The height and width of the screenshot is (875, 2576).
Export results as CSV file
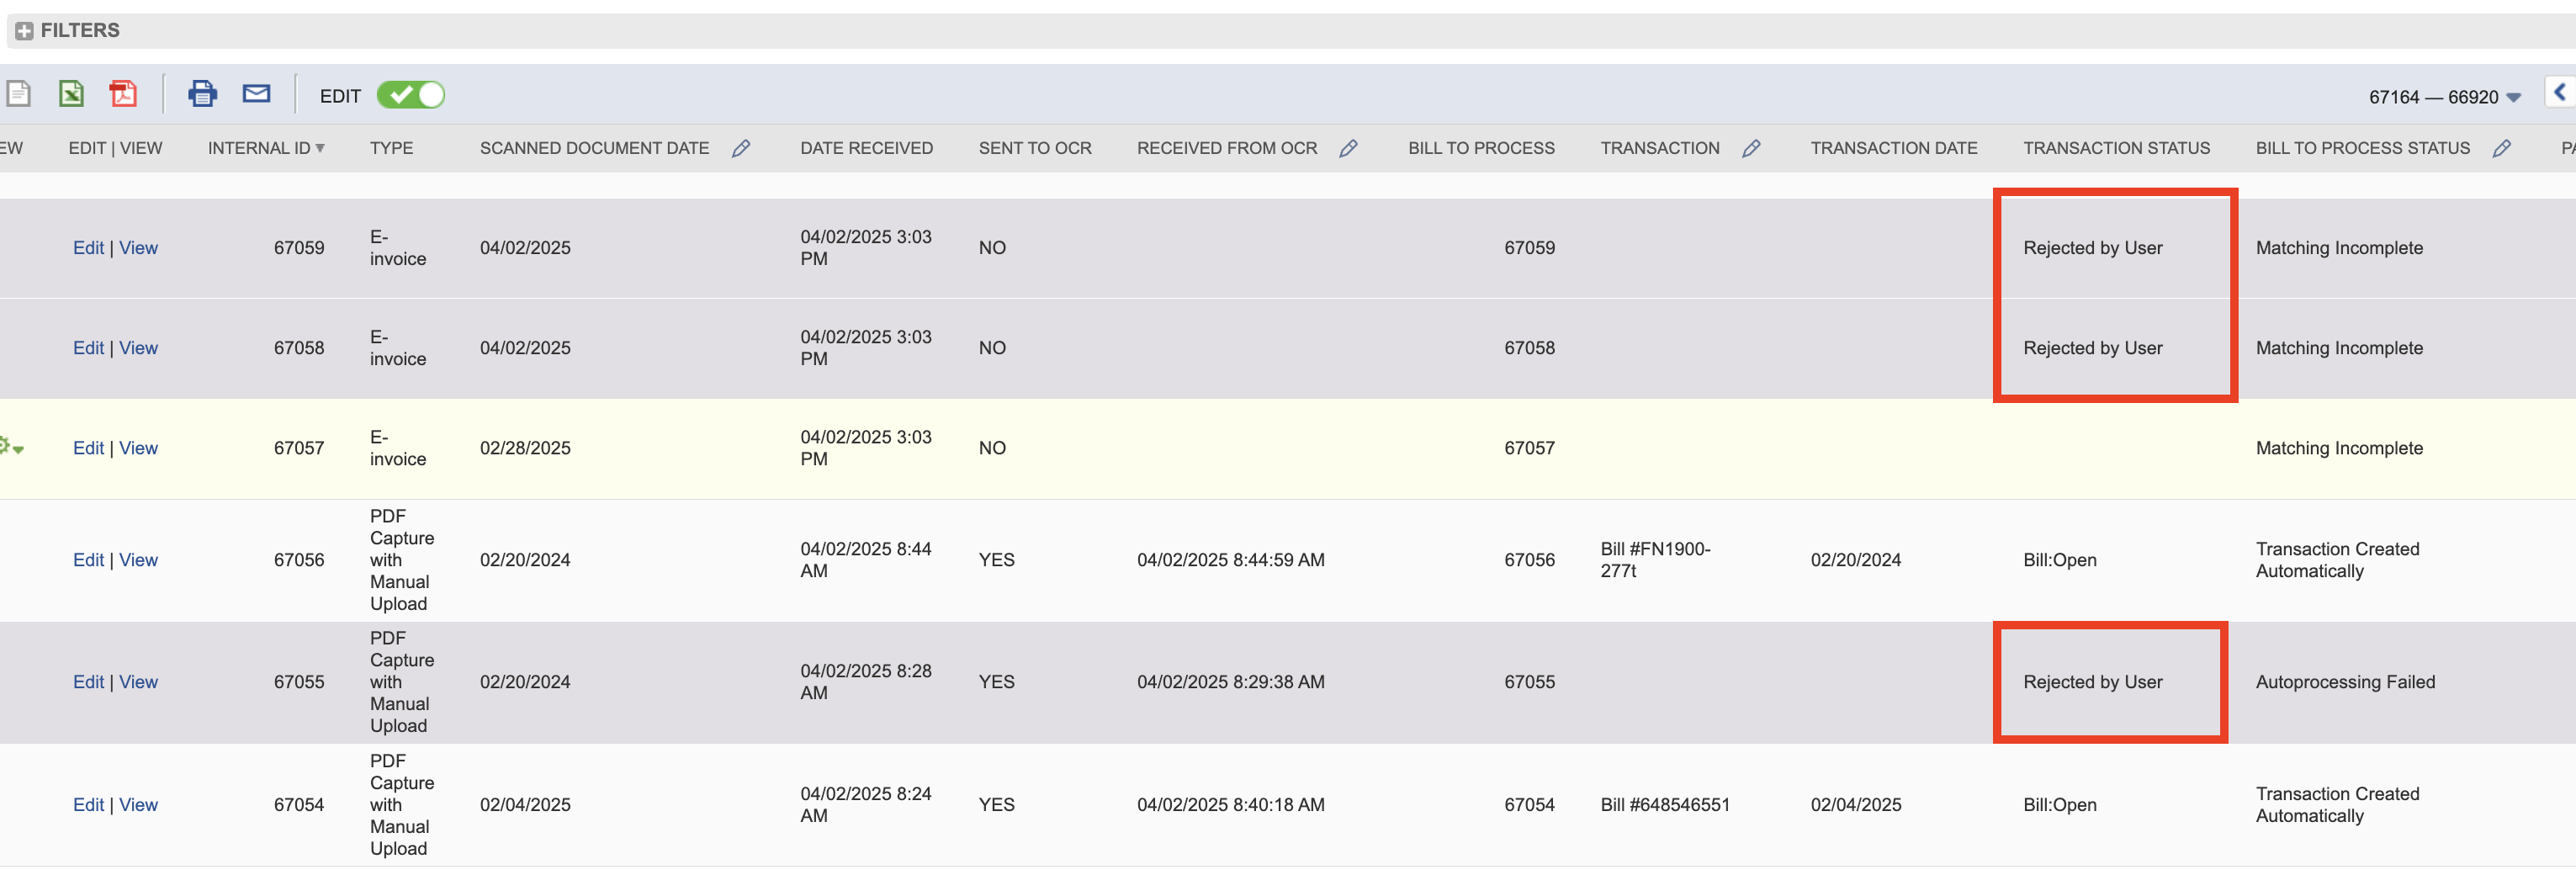pyautogui.click(x=18, y=94)
